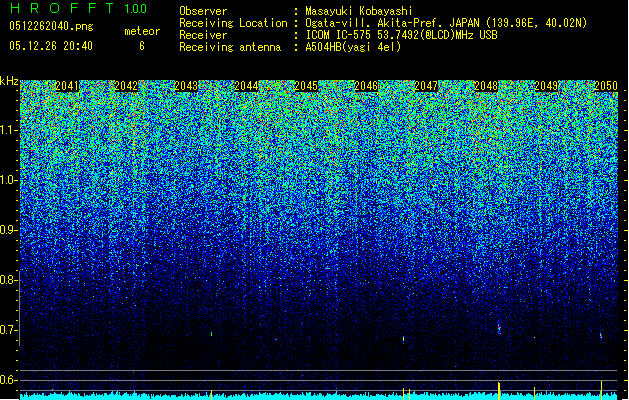The image size is (629, 400).
Task: Click the meteor count value 6
Action: [x=142, y=46]
